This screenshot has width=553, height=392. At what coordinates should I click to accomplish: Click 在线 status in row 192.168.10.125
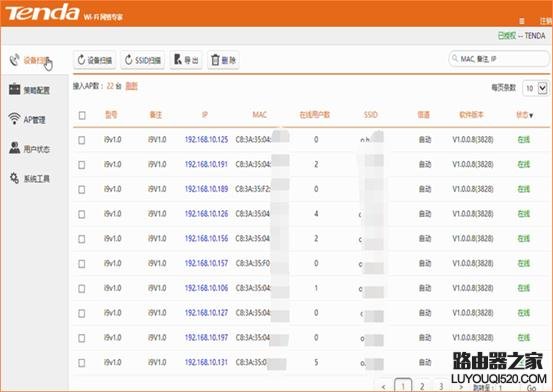click(x=524, y=140)
